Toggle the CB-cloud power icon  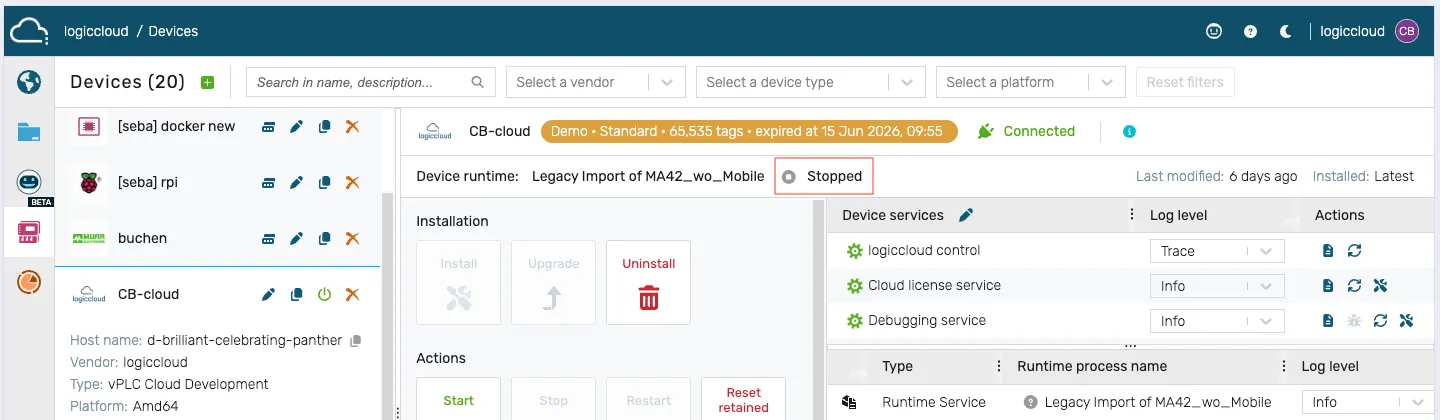pyautogui.click(x=324, y=295)
